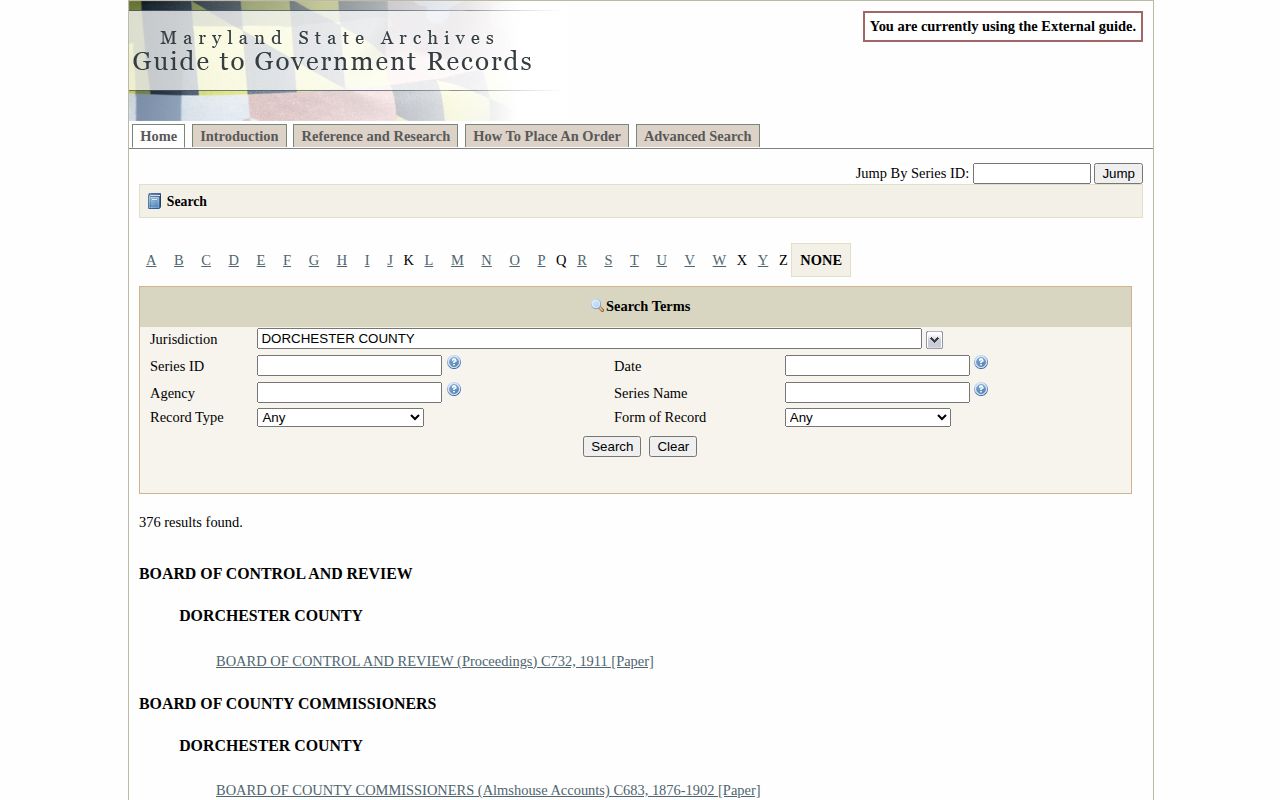Switch to the Home tab
1280x800 pixels.
coord(159,136)
